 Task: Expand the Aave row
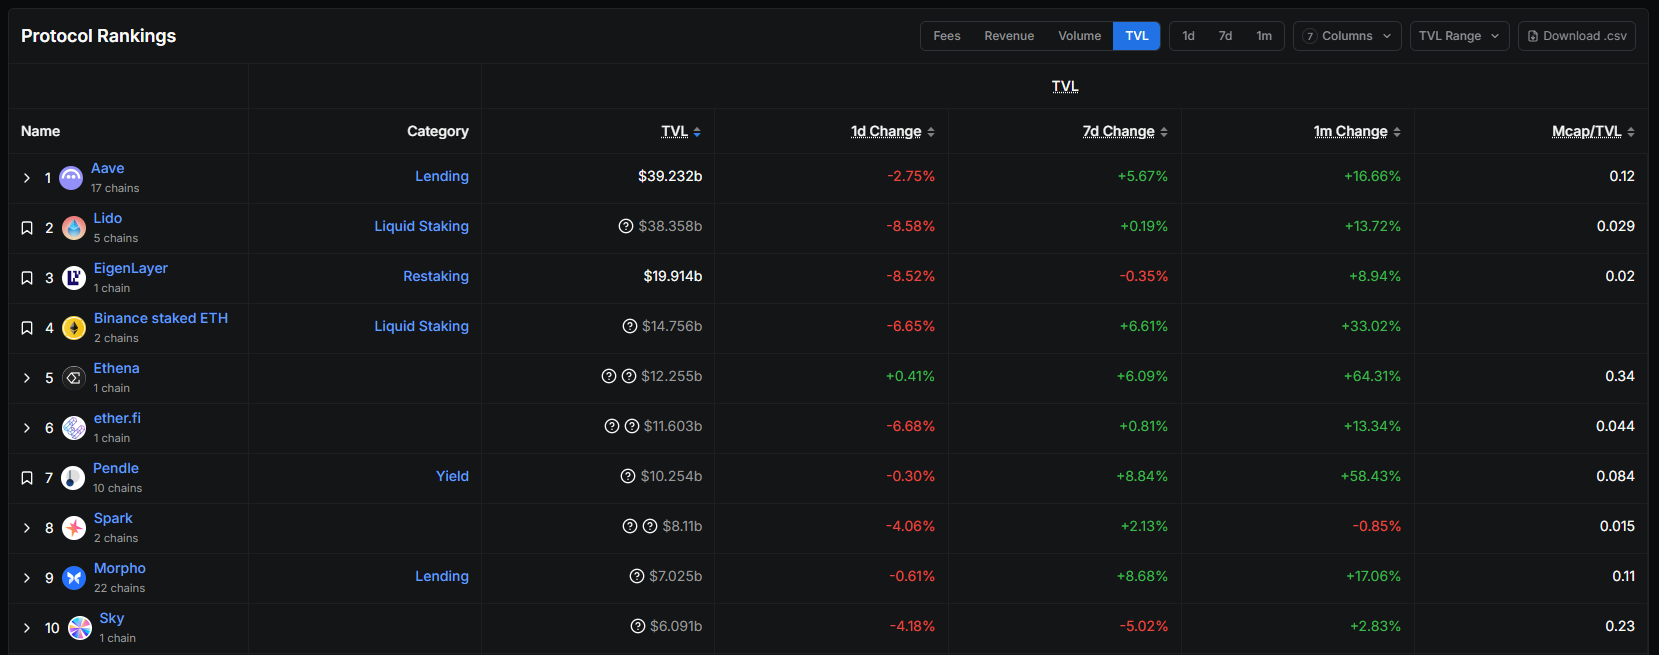pyautogui.click(x=27, y=178)
